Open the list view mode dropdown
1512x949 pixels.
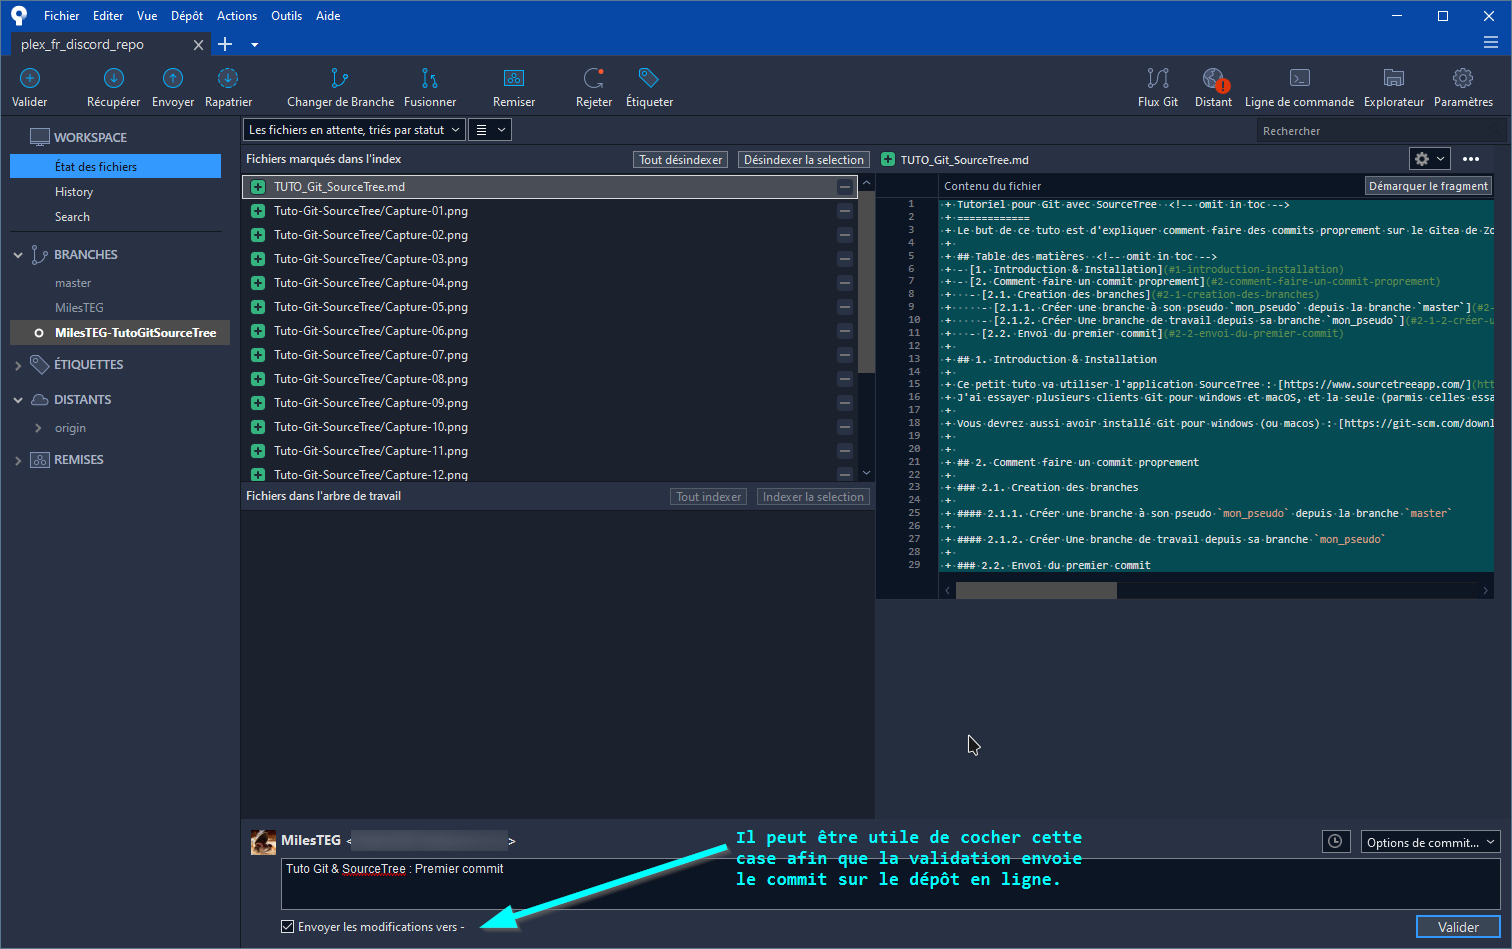[490, 130]
